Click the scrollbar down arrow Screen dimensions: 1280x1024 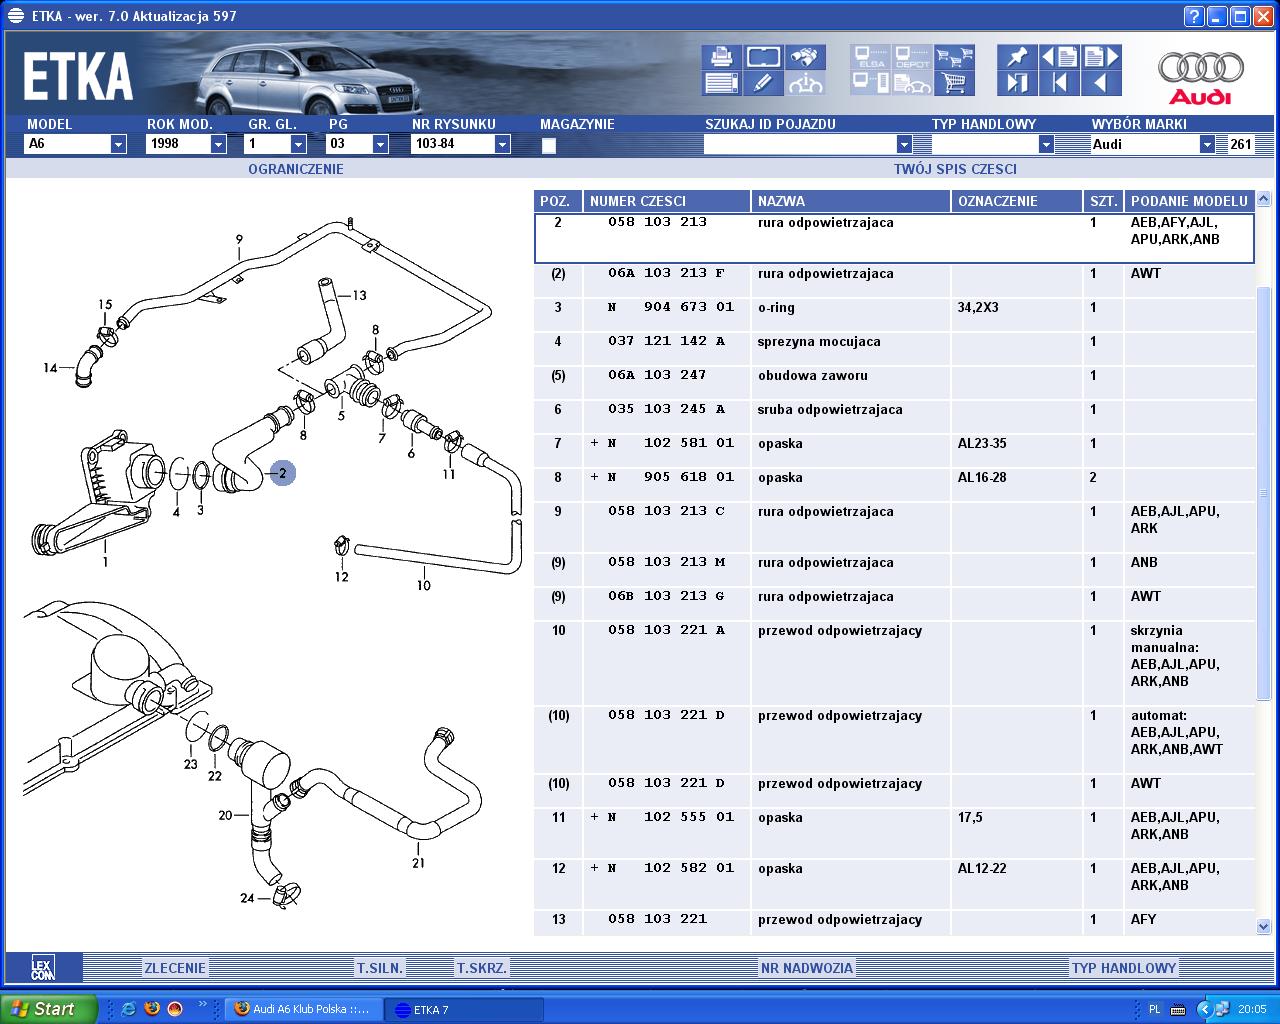[1263, 927]
